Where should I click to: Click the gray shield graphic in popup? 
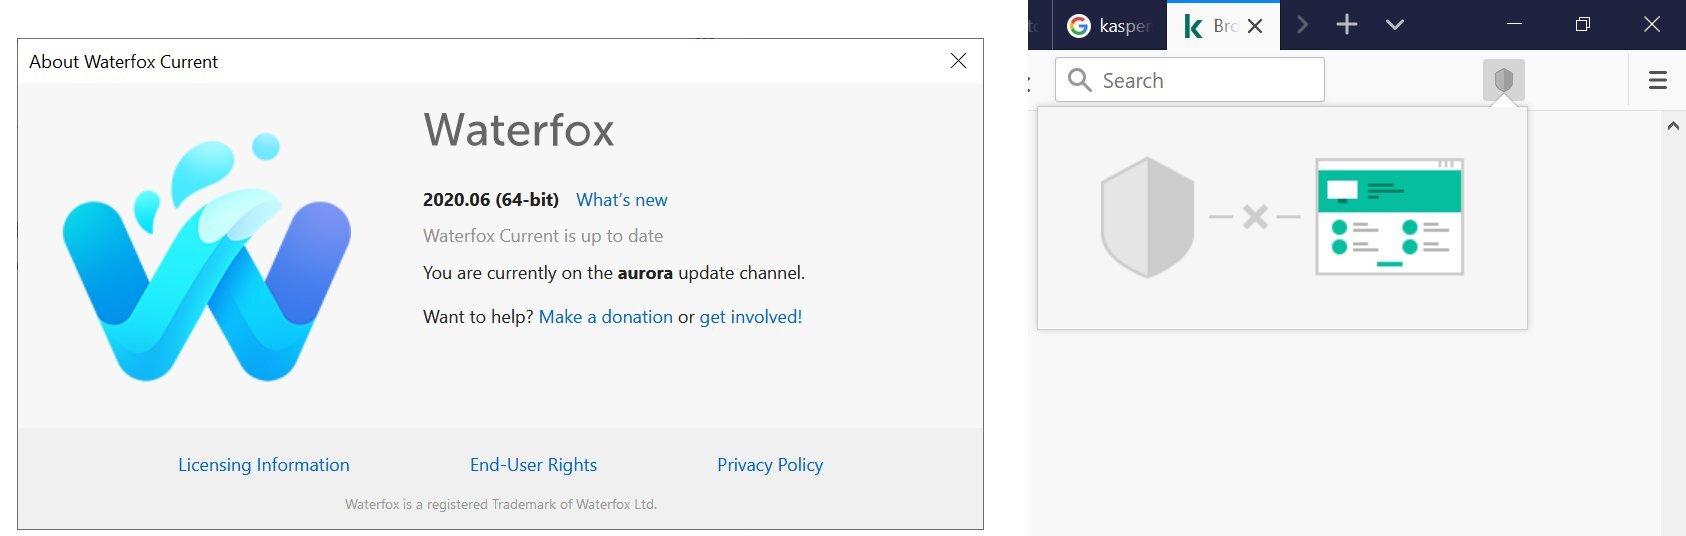1147,217
